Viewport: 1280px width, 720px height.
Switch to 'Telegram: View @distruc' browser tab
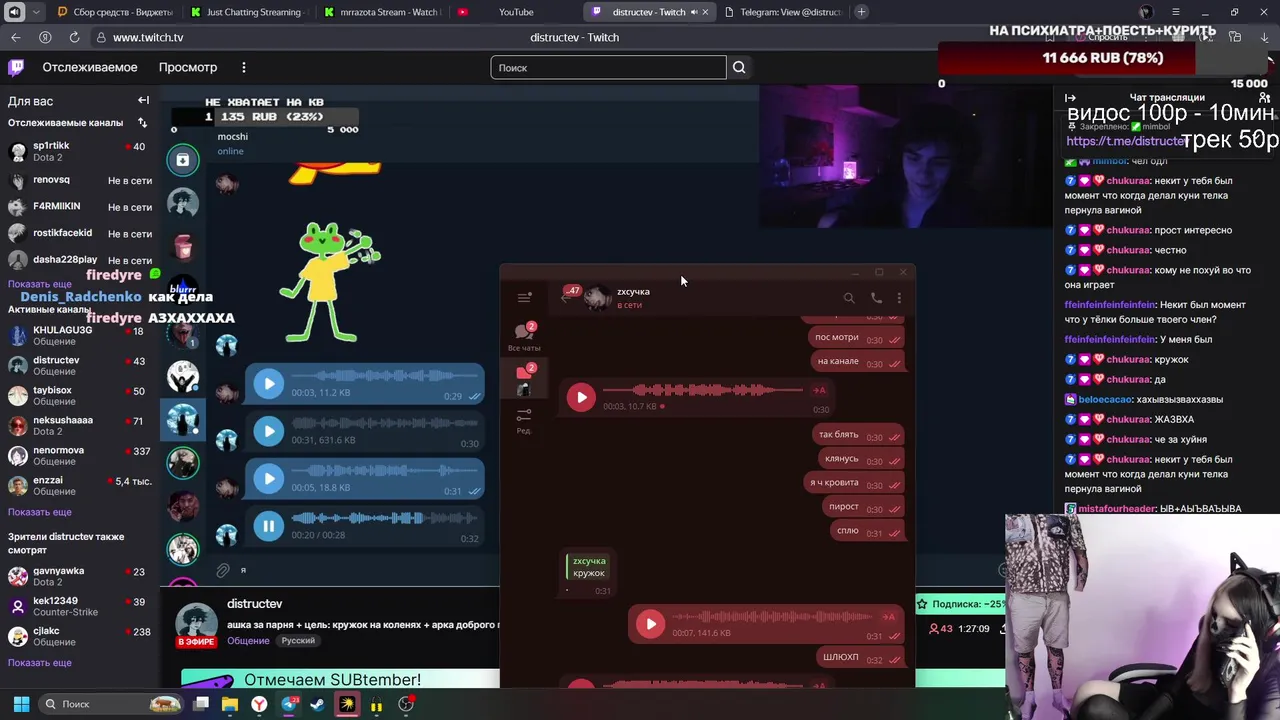tap(783, 12)
